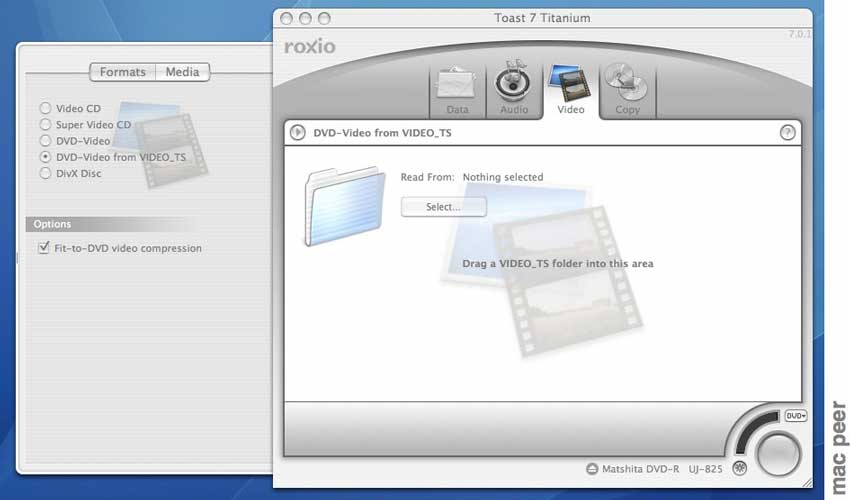Switch to the Audio tab
Viewport: 850px width, 500px height.
tap(513, 90)
